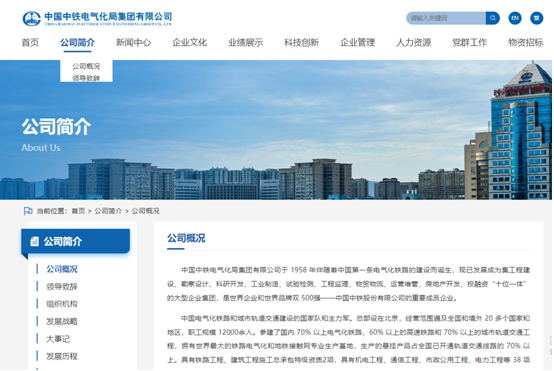Open 发展战略 in the sidebar list
Image resolution: width=554 pixels, height=371 pixels.
62,321
